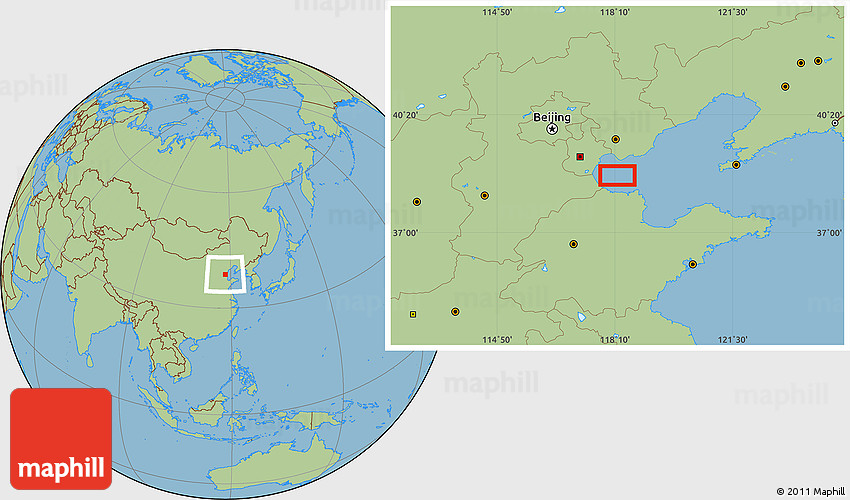Click the city marker on Shandong's southern coast
850x500 pixels.
click(x=692, y=265)
